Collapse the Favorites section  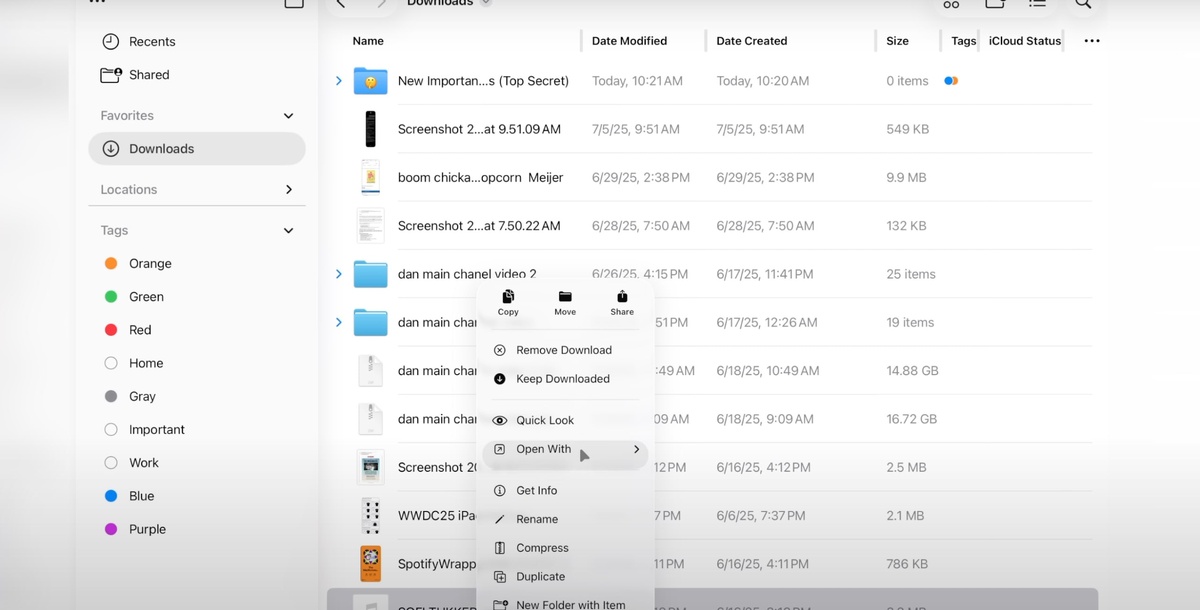289,116
